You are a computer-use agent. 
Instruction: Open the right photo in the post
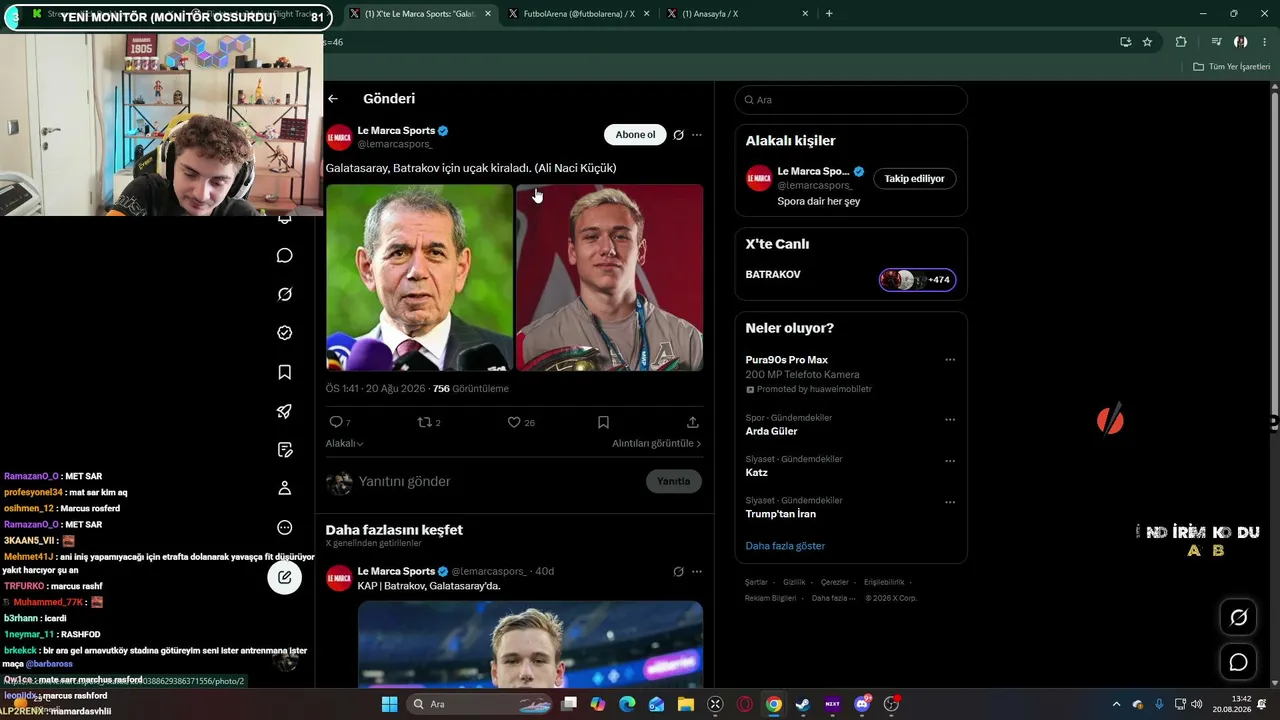coord(610,277)
